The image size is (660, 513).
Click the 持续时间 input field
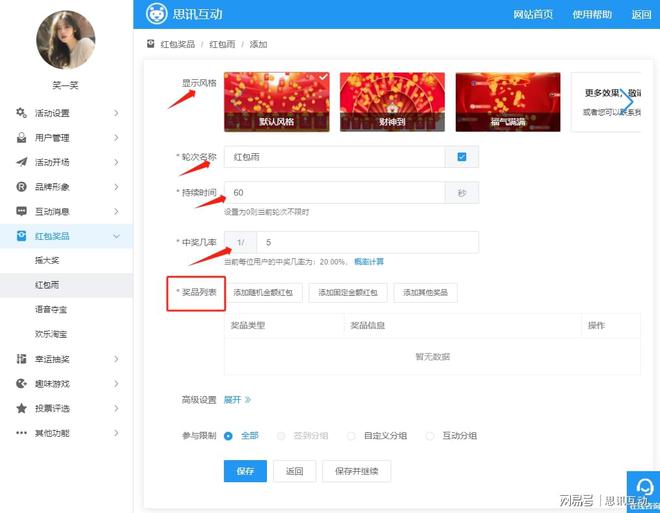point(334,192)
